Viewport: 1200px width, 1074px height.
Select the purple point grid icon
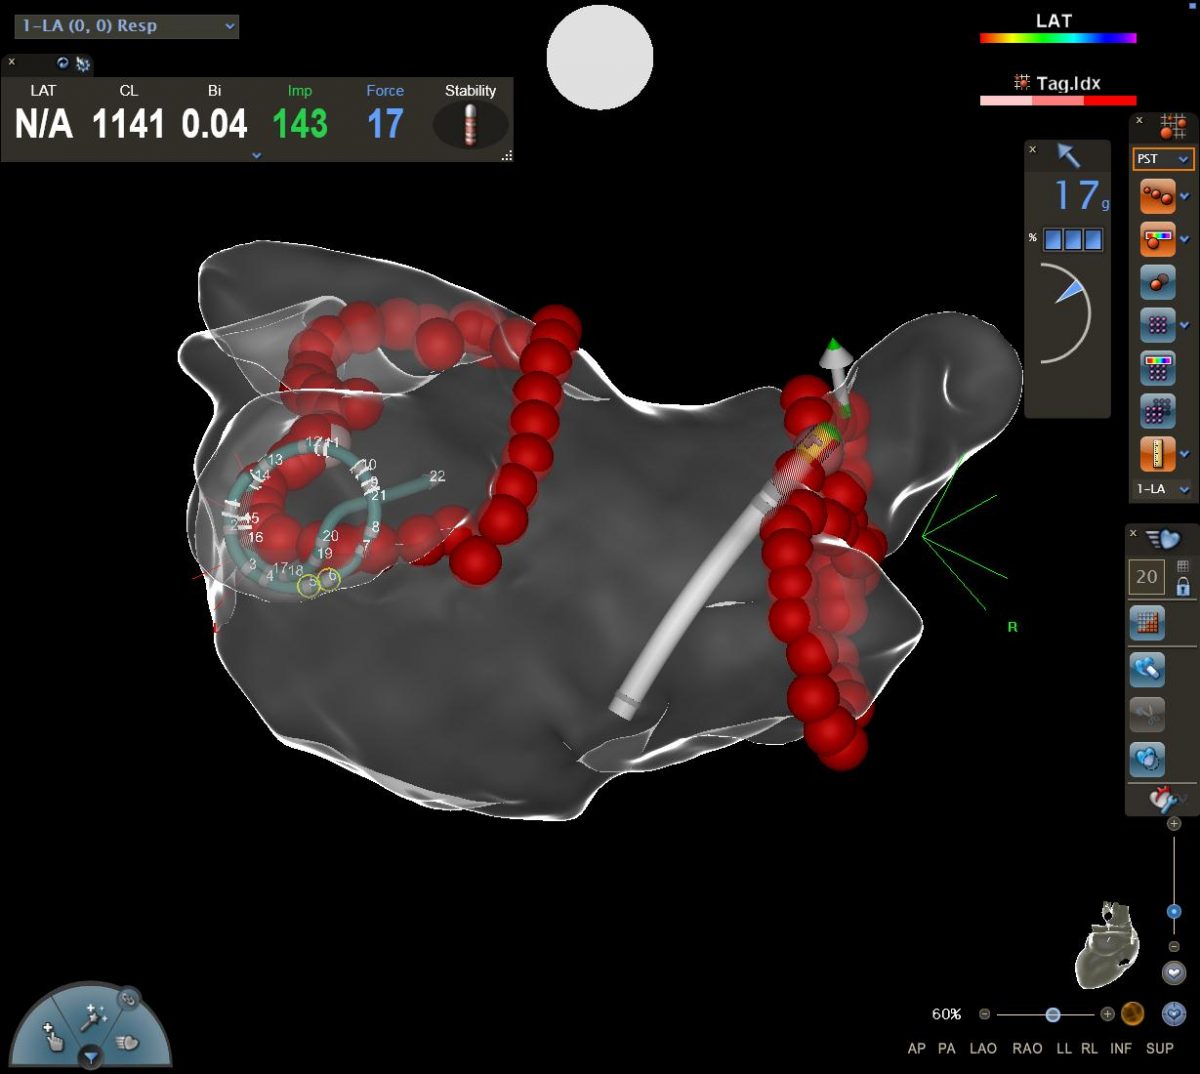1157,325
